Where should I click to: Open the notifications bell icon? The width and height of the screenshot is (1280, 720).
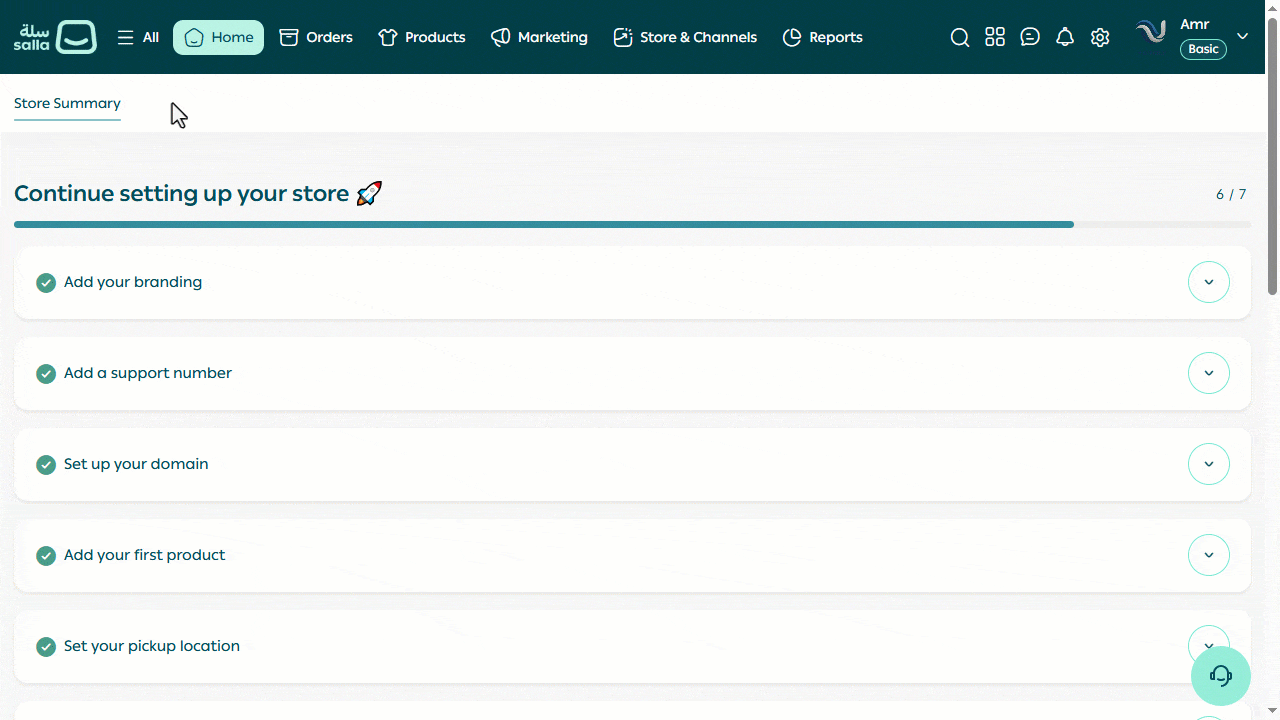click(1065, 37)
